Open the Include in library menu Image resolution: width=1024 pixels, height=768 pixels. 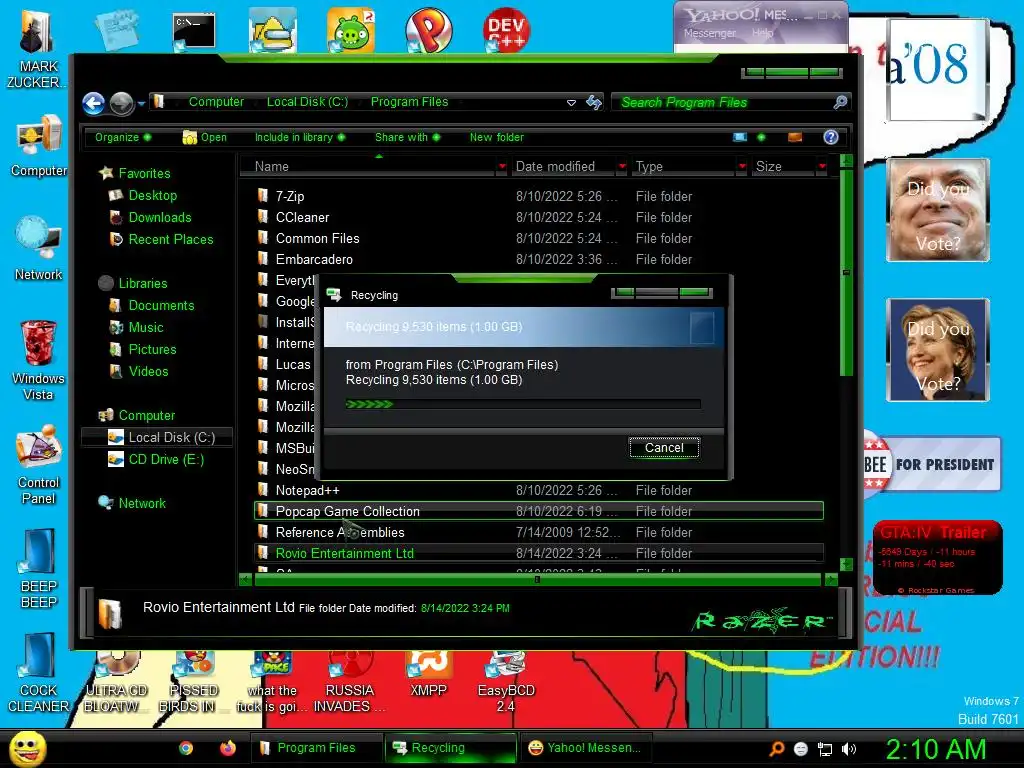click(x=300, y=137)
